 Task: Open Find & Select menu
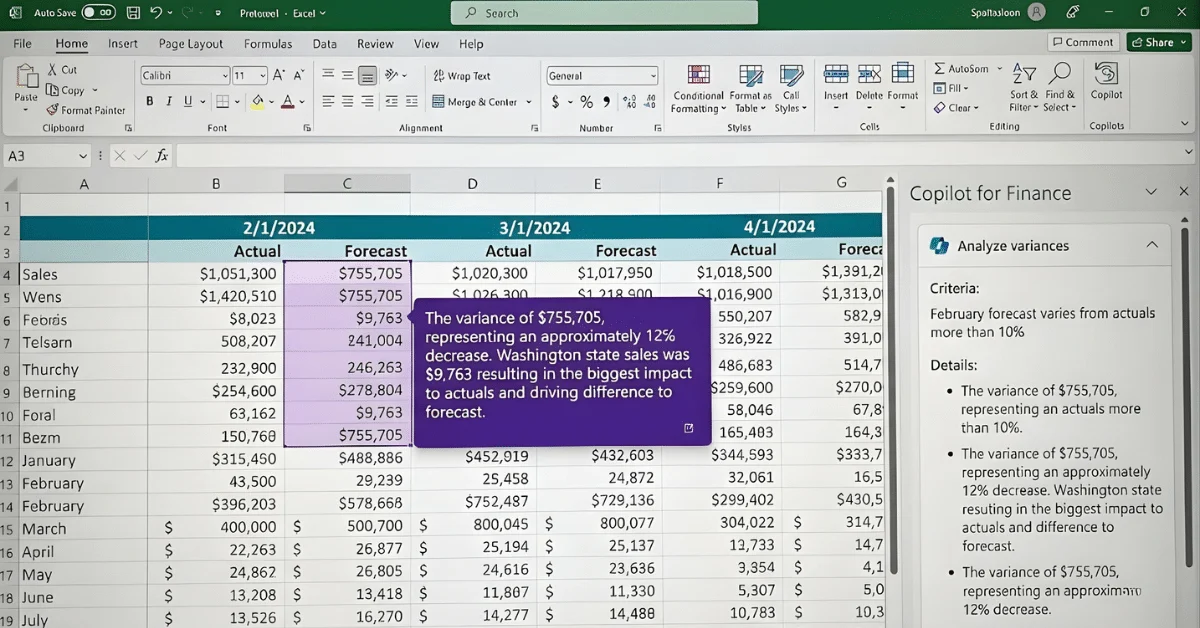tap(1060, 88)
